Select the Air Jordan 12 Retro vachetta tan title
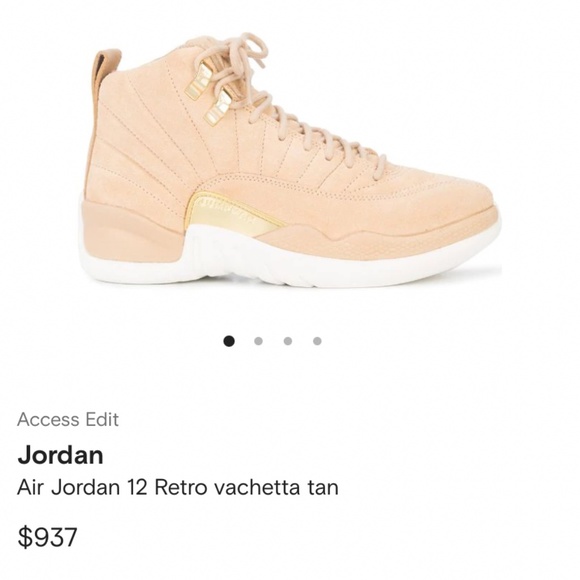The image size is (580, 580). coord(178,488)
